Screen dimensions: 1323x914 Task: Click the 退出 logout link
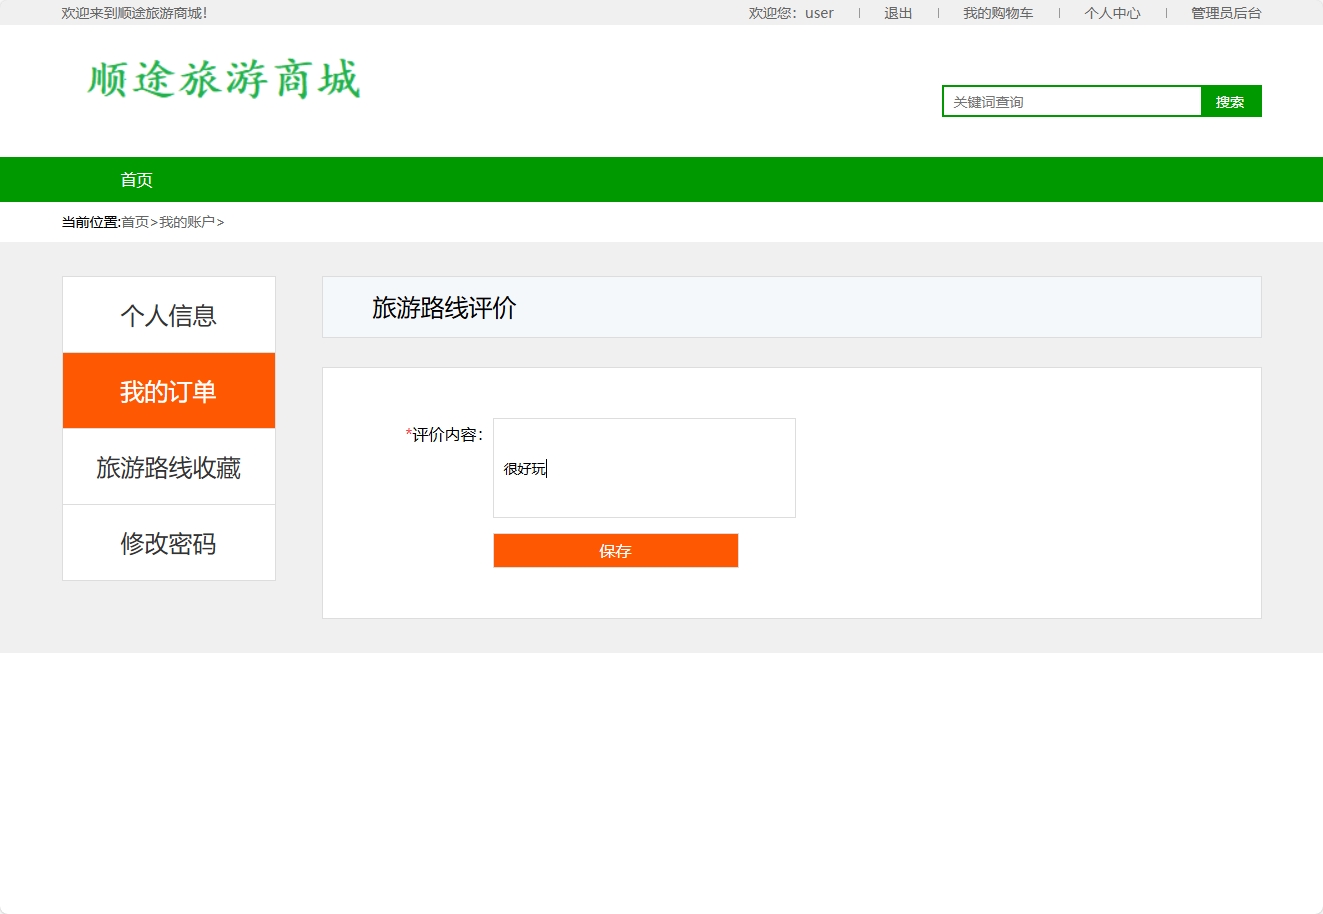click(x=897, y=13)
